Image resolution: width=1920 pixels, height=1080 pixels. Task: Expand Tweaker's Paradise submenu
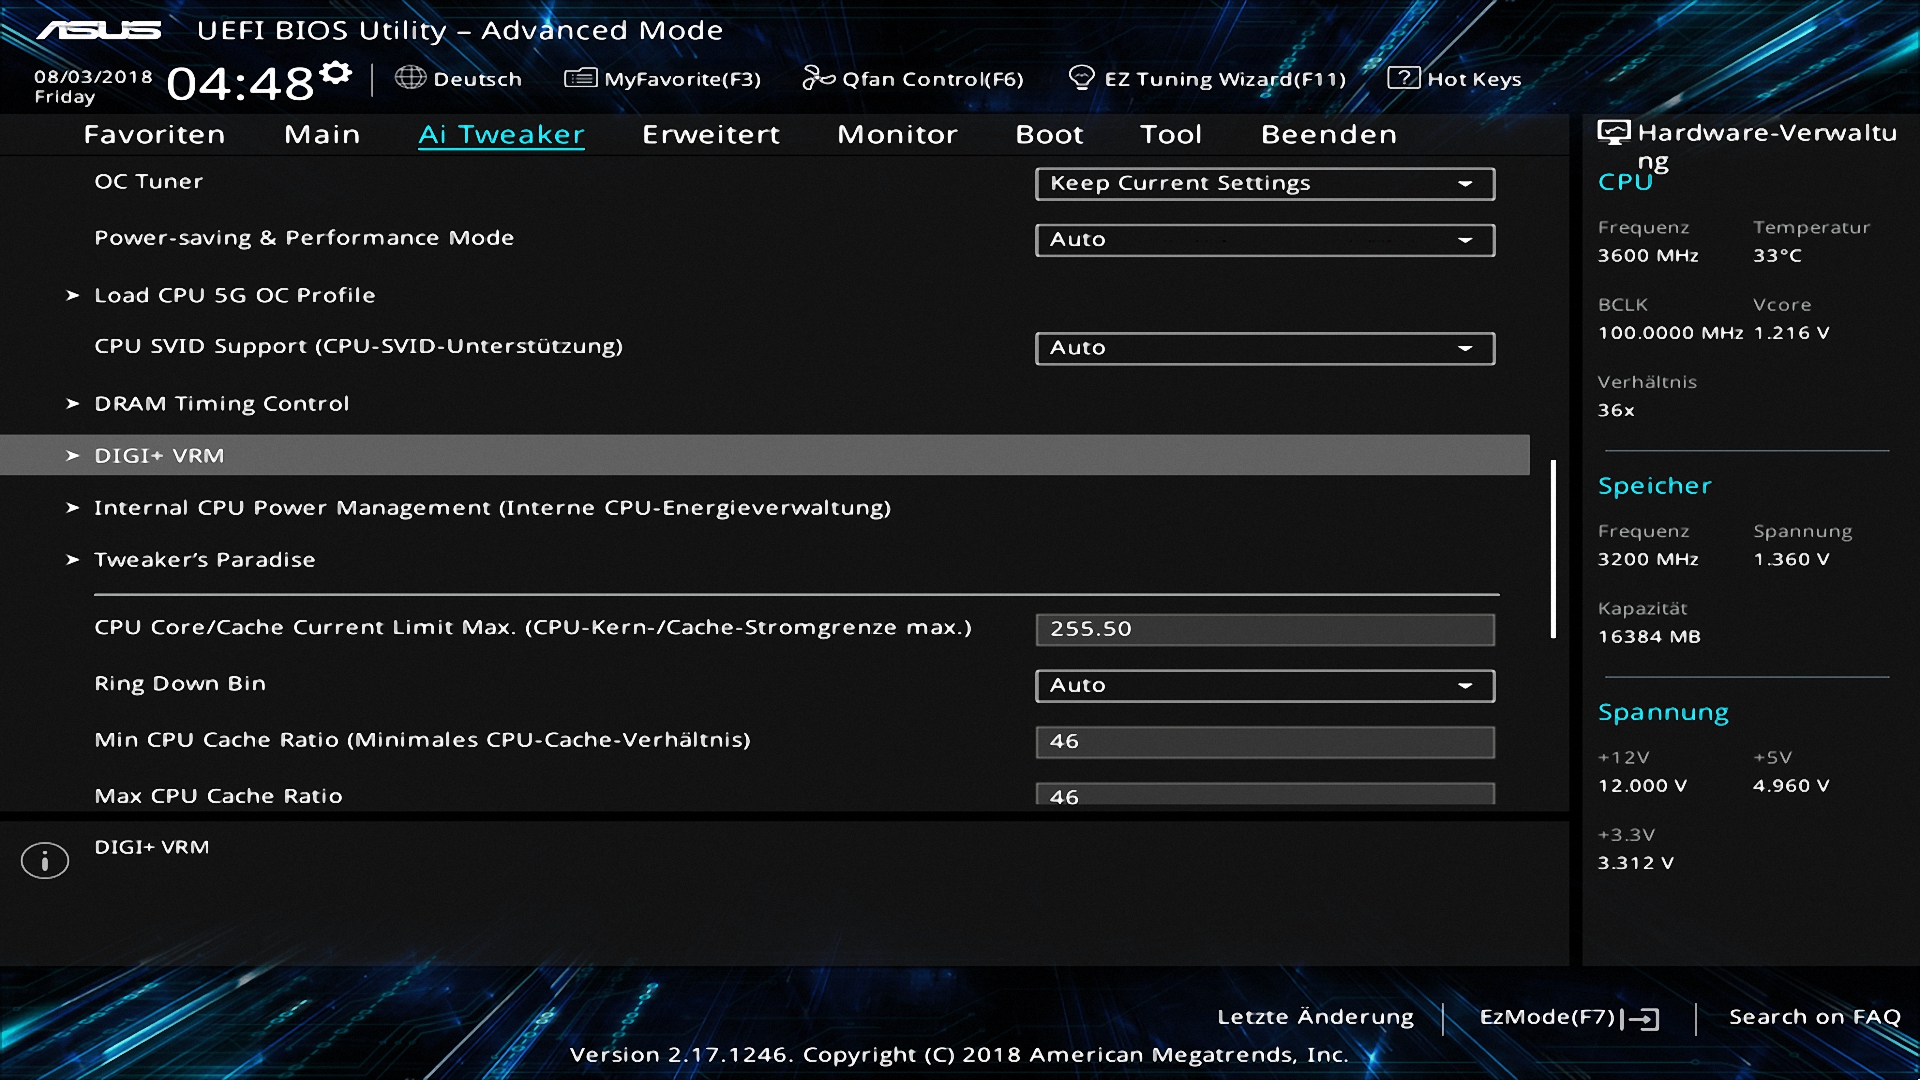(204, 560)
